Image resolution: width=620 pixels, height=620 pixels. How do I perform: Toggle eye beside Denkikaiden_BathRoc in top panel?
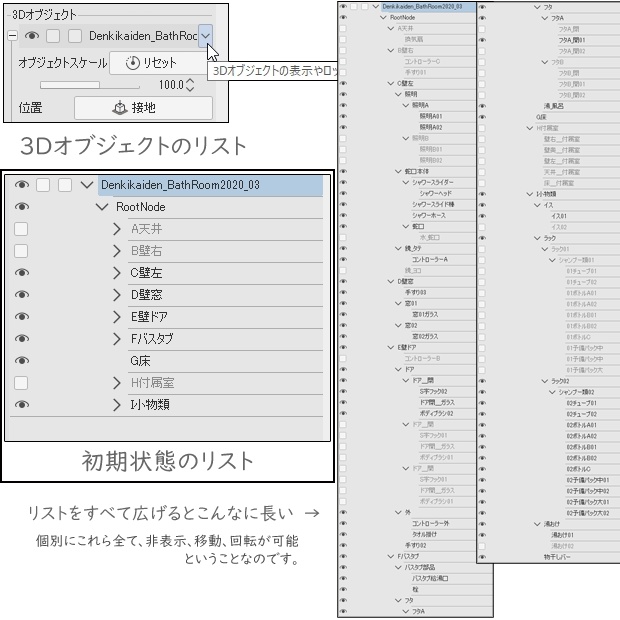[x=32, y=36]
